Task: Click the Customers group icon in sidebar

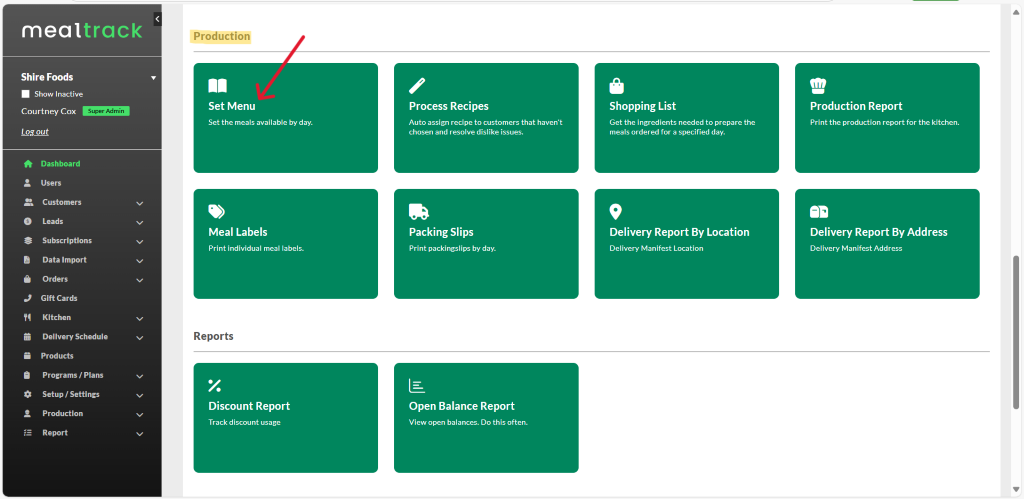Action: click(28, 202)
